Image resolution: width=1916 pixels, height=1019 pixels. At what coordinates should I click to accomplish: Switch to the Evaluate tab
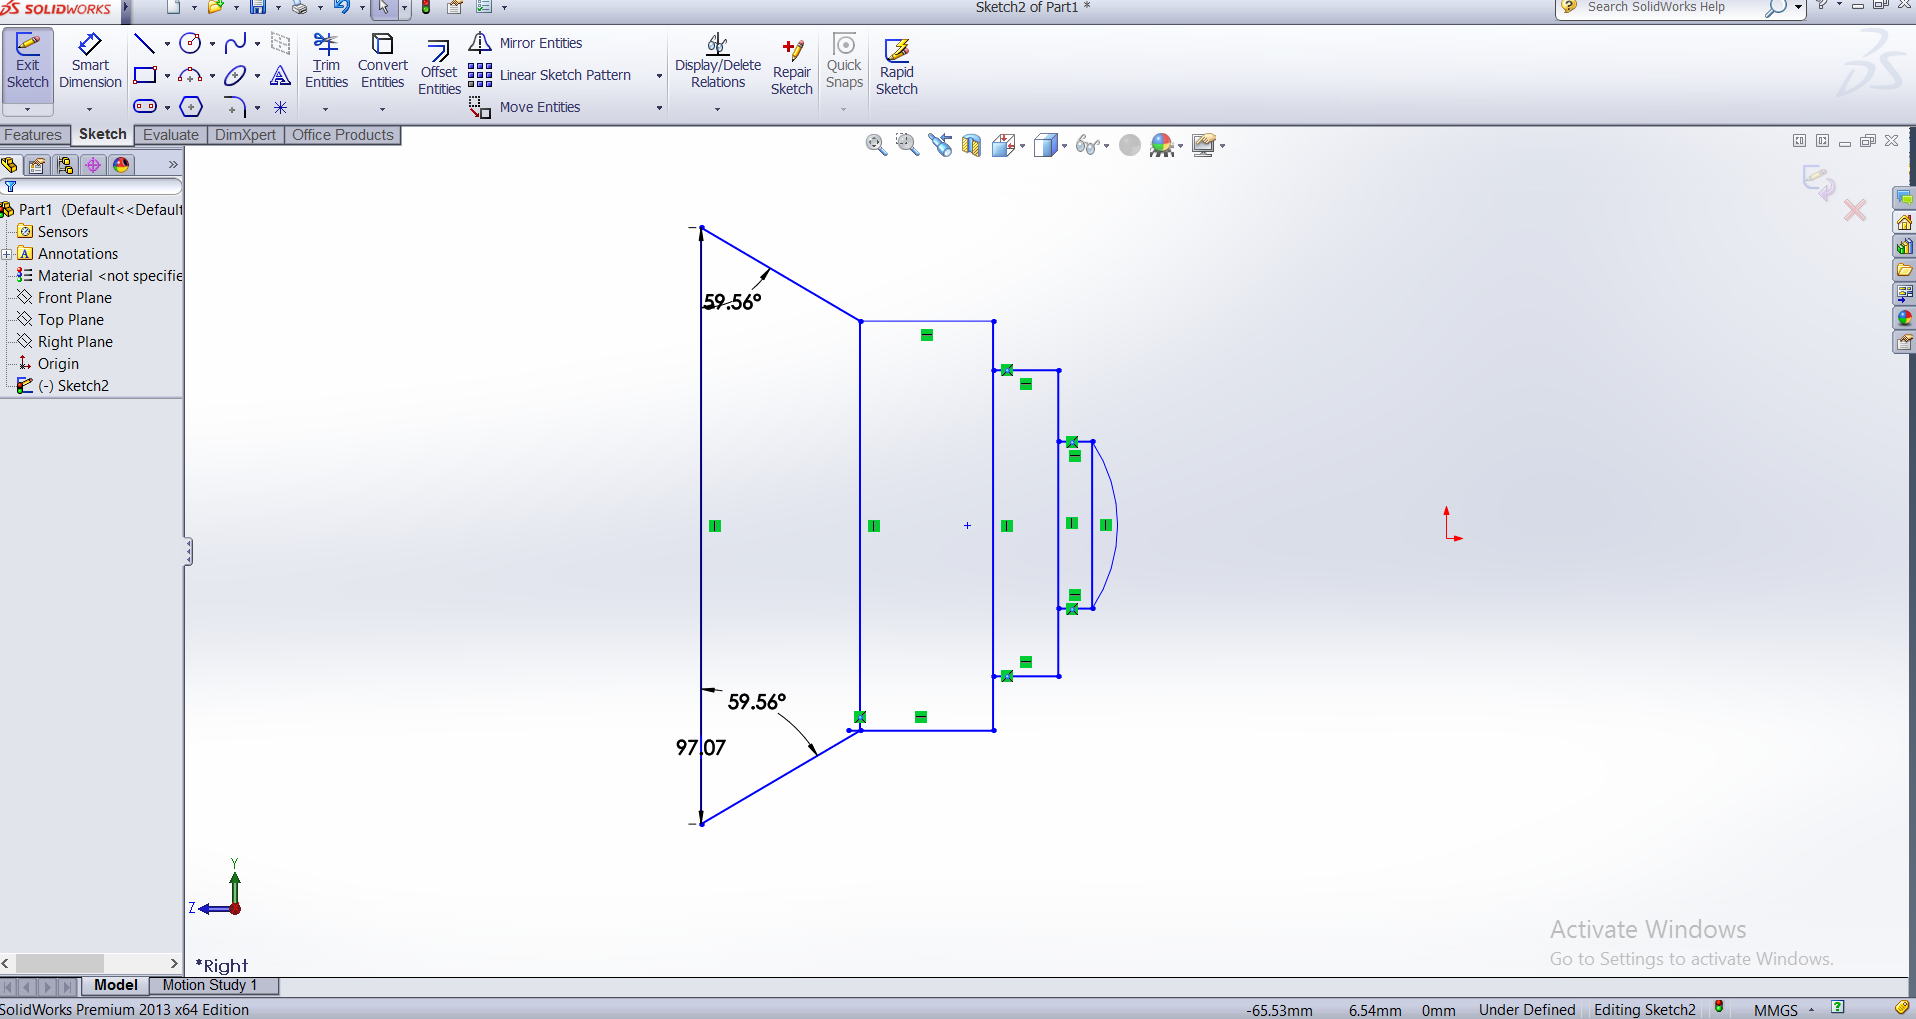[170, 135]
